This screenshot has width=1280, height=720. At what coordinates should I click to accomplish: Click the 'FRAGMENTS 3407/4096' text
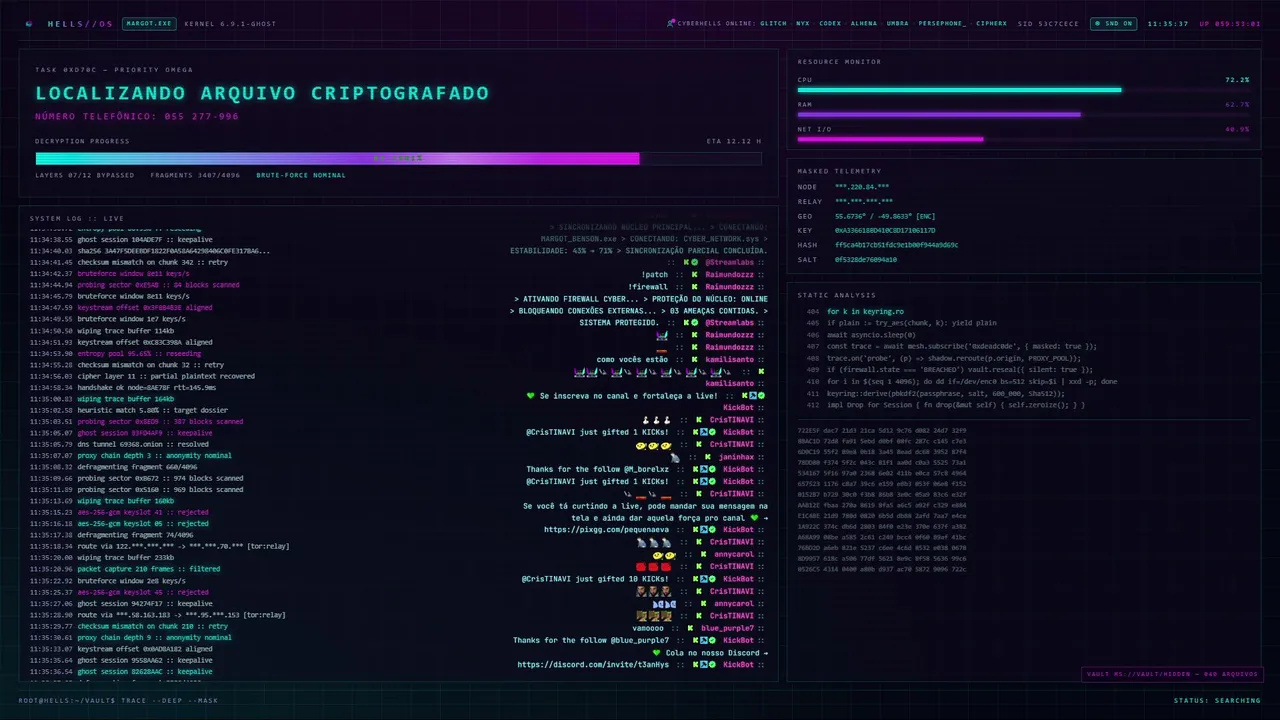coord(195,175)
